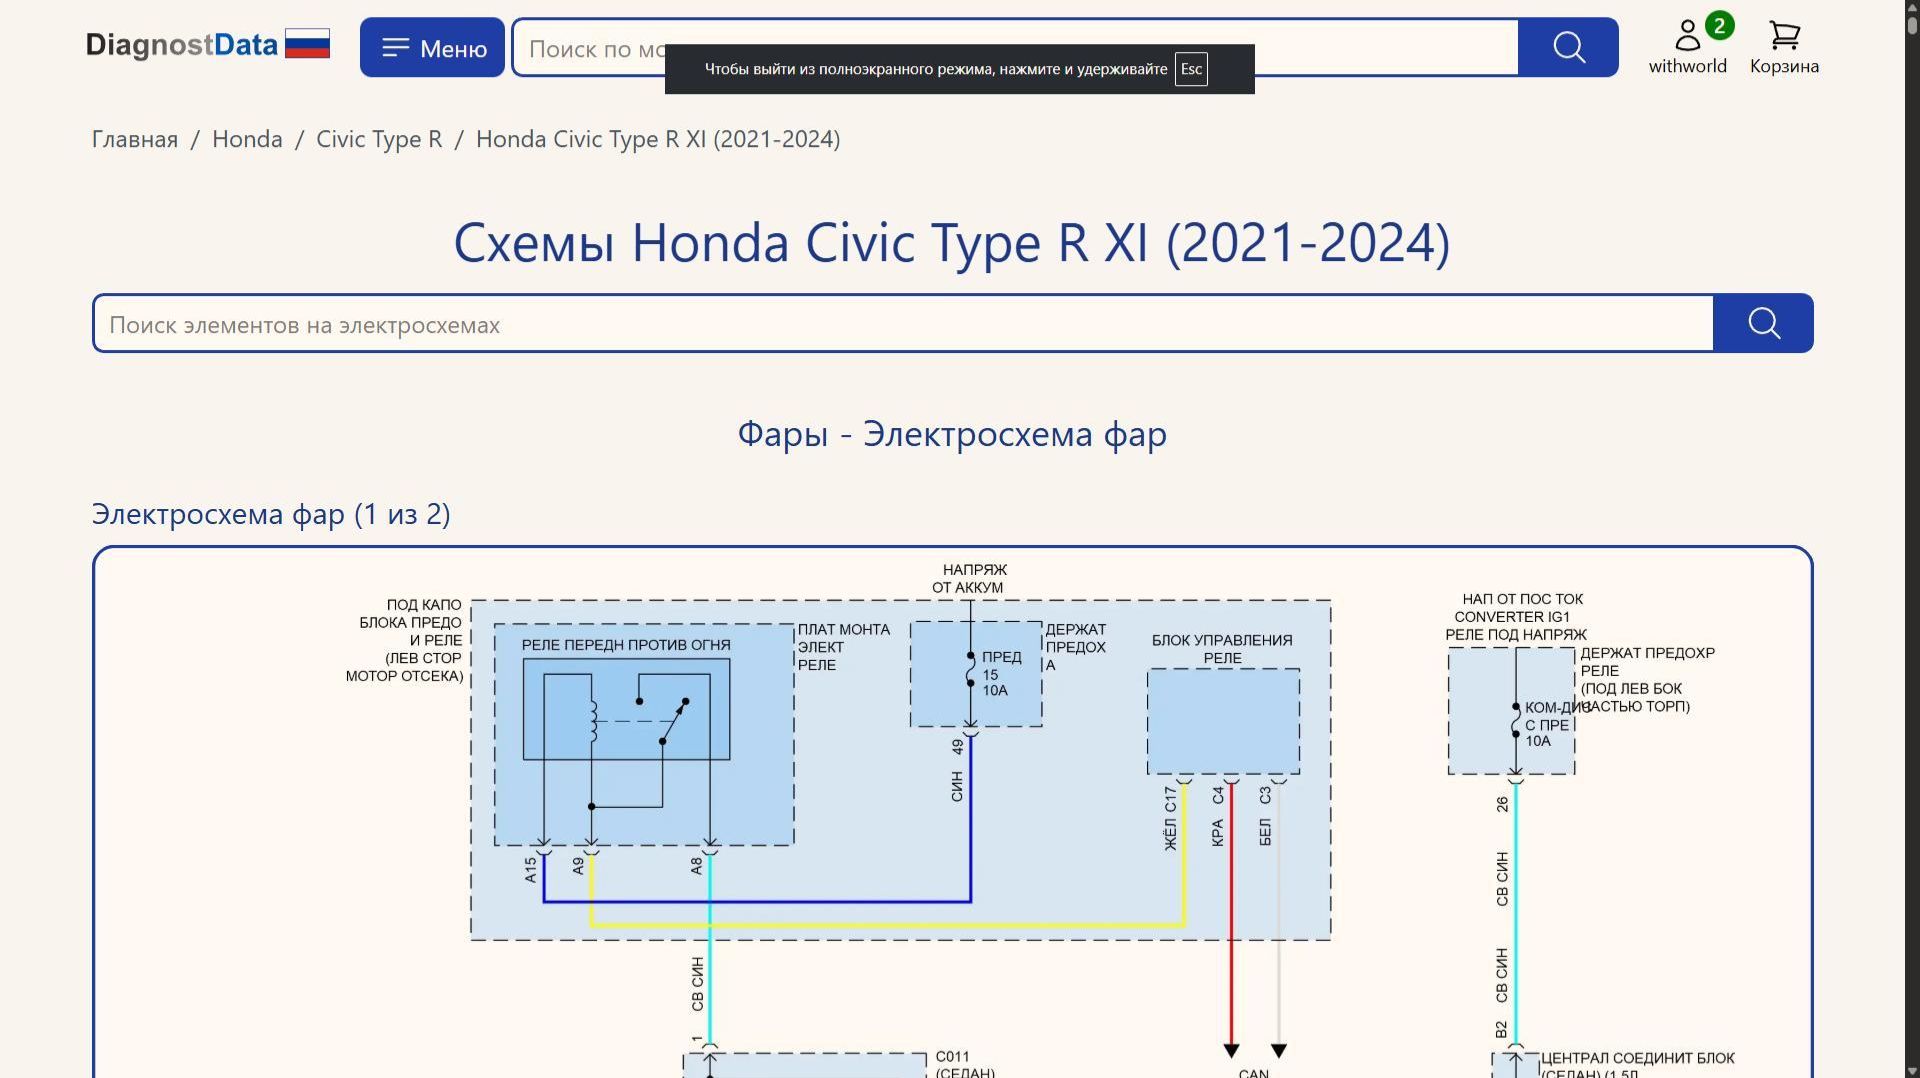Click the scrollbar up arrow
Viewport: 1920px width, 1078px height.
coord(1911,8)
